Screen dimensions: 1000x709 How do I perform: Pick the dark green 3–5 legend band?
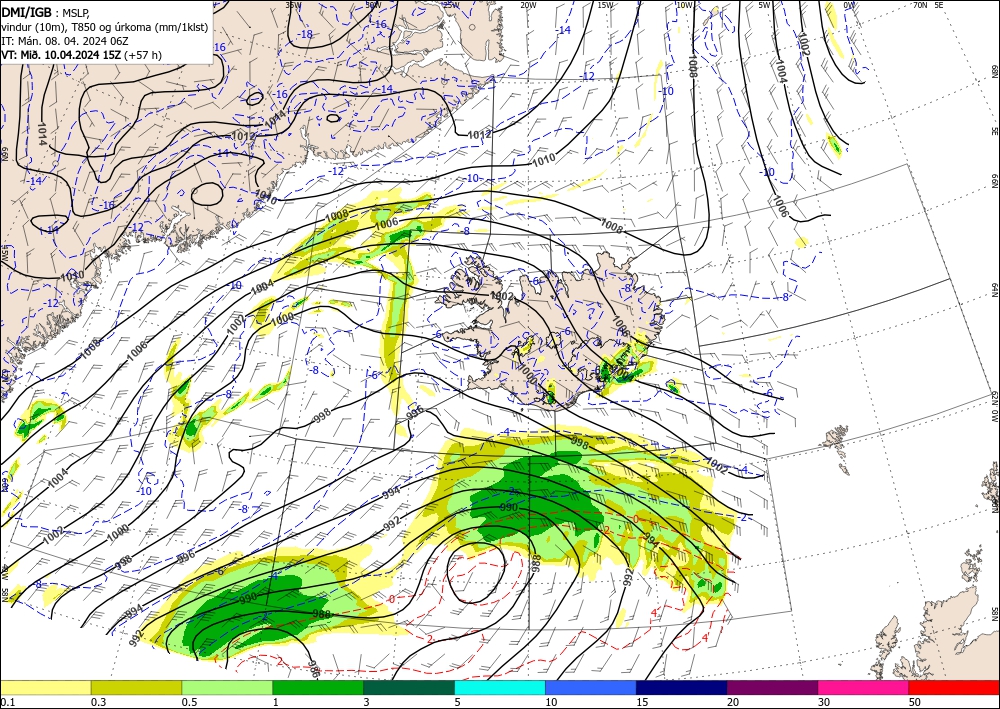[409, 687]
